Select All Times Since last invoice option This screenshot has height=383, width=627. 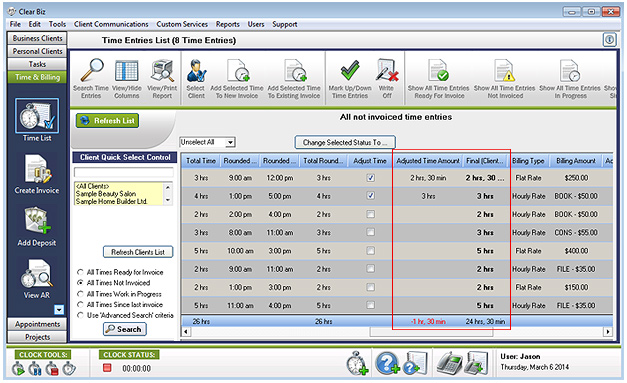[x=80, y=305]
